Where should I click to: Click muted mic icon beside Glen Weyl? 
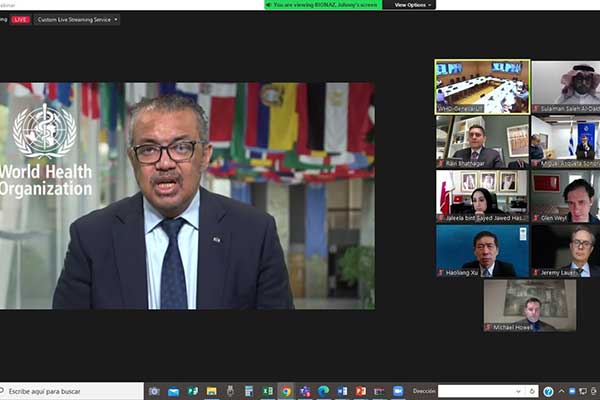click(x=536, y=218)
